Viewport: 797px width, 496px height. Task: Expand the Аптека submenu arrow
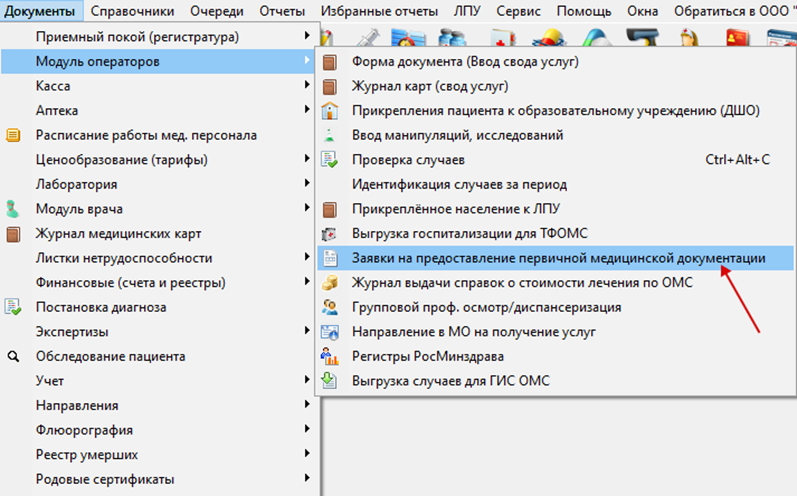(307, 109)
